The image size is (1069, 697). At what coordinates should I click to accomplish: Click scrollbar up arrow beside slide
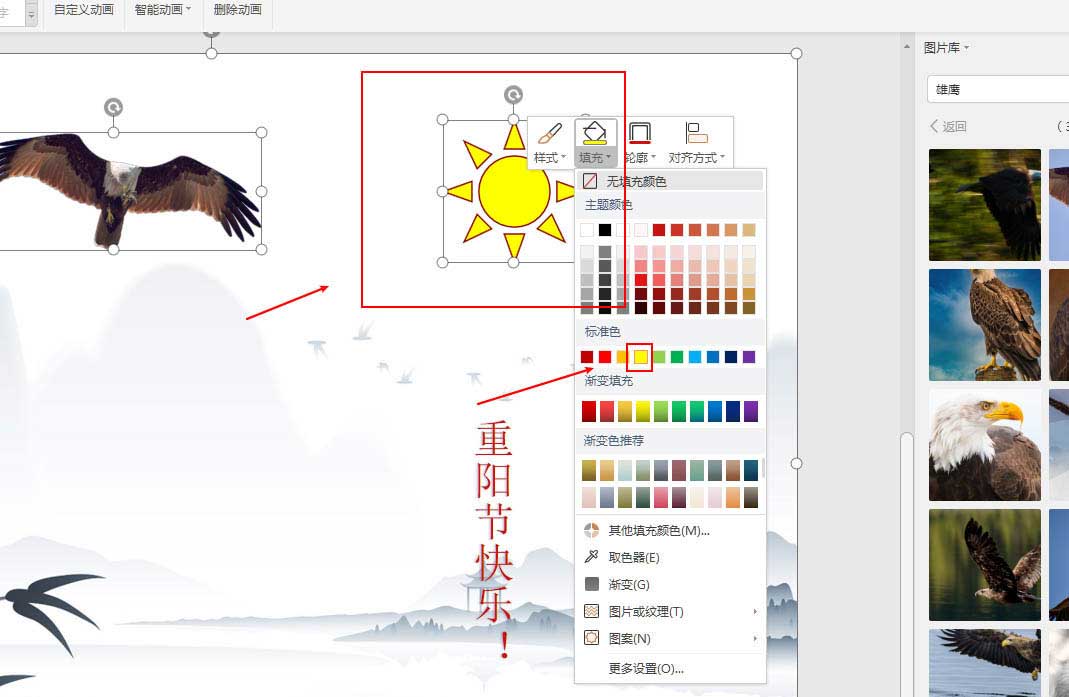point(907,46)
